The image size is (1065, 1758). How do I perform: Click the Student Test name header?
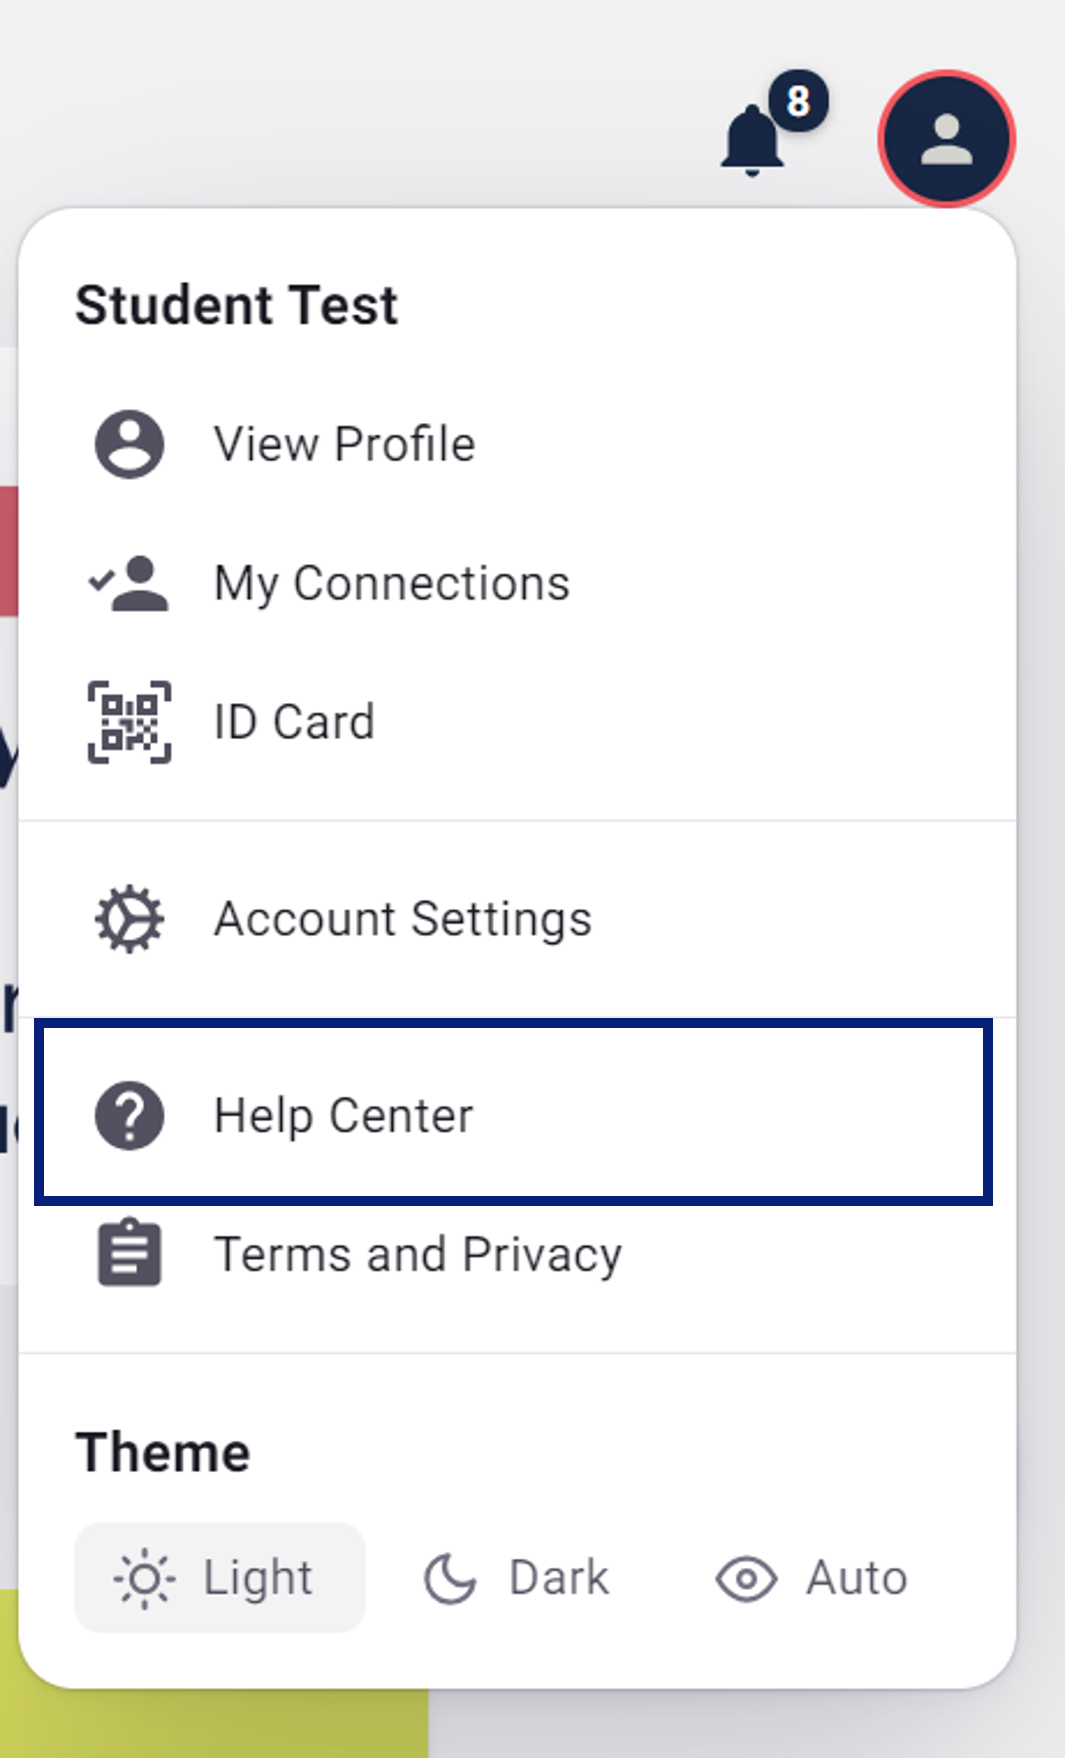[237, 305]
